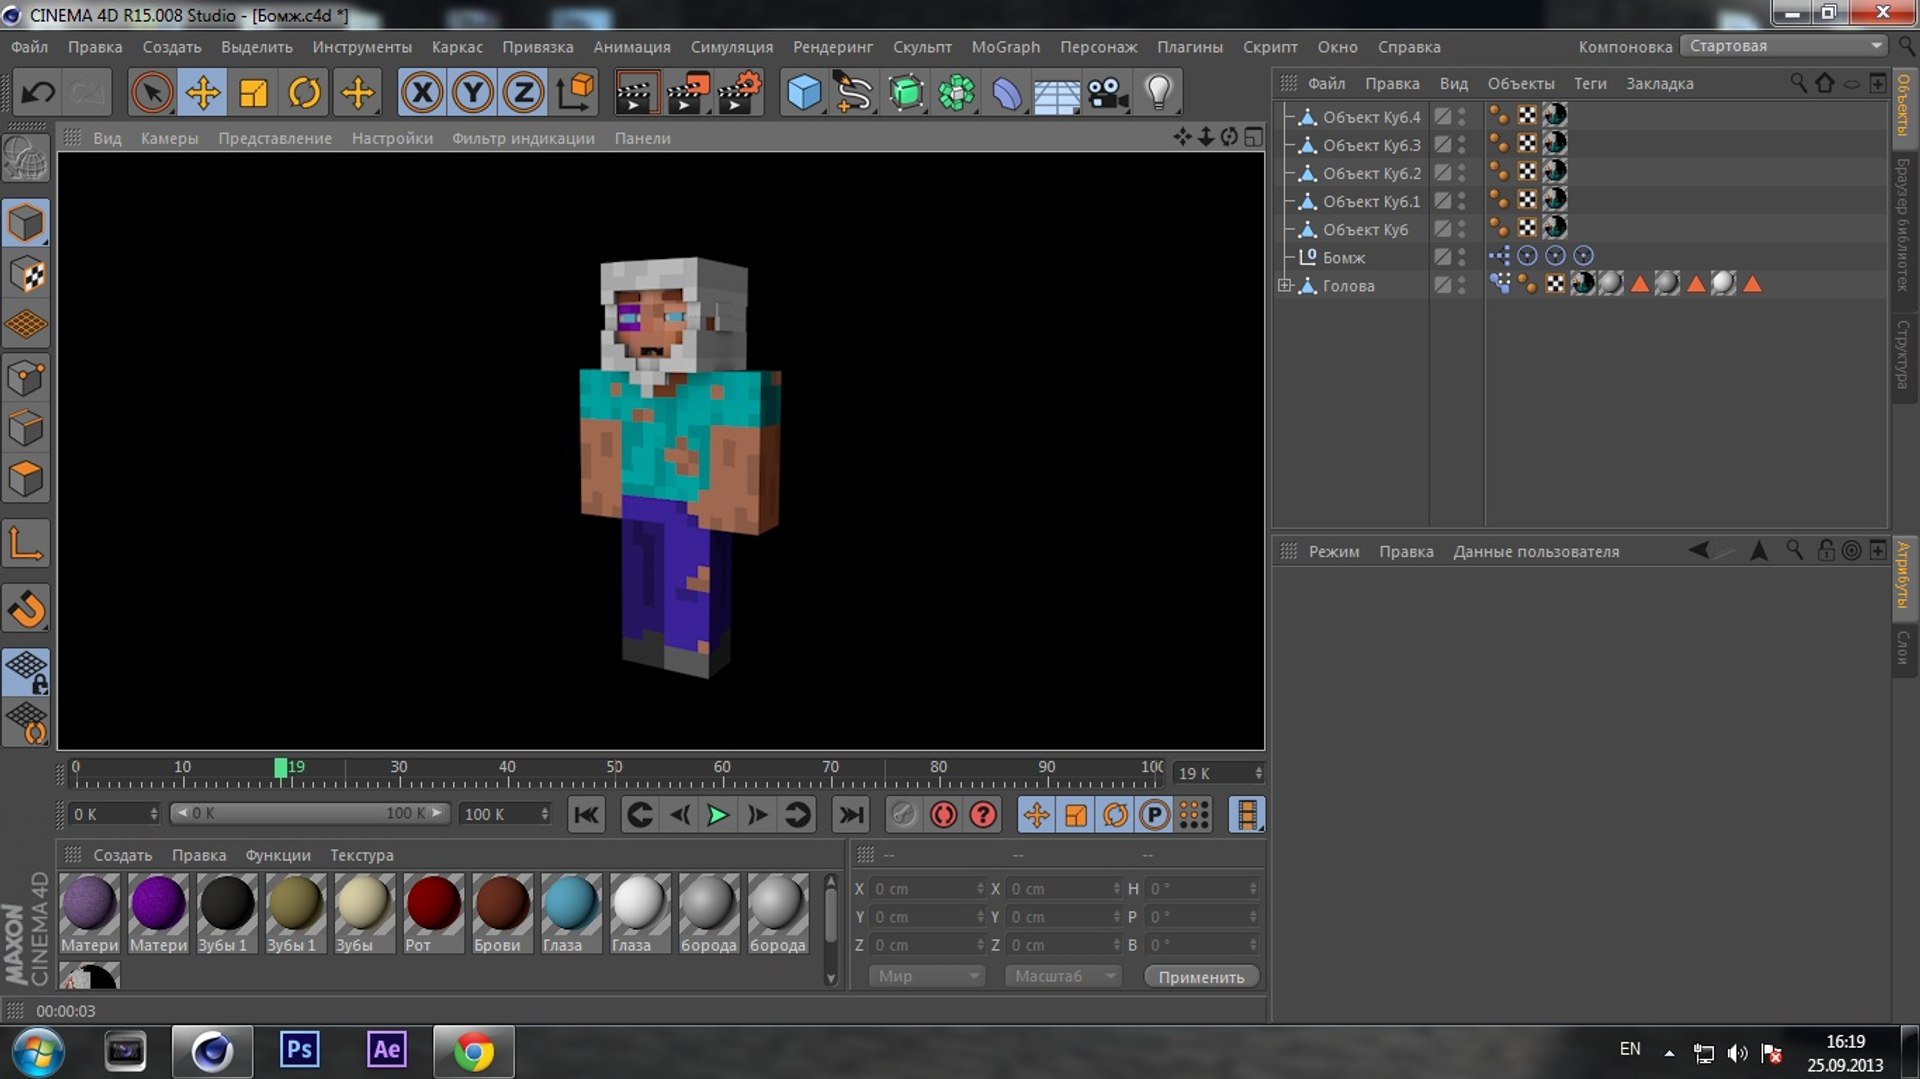The image size is (1920, 1079).
Task: Open the MoGraph menu
Action: (x=1005, y=47)
